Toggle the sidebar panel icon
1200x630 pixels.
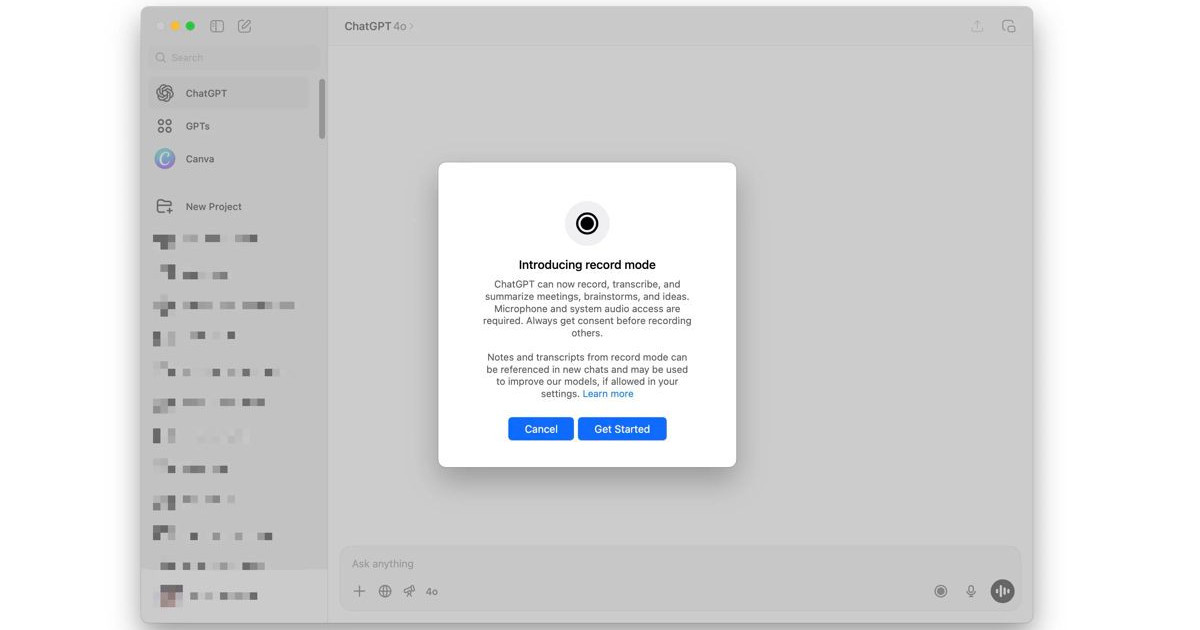(x=217, y=26)
